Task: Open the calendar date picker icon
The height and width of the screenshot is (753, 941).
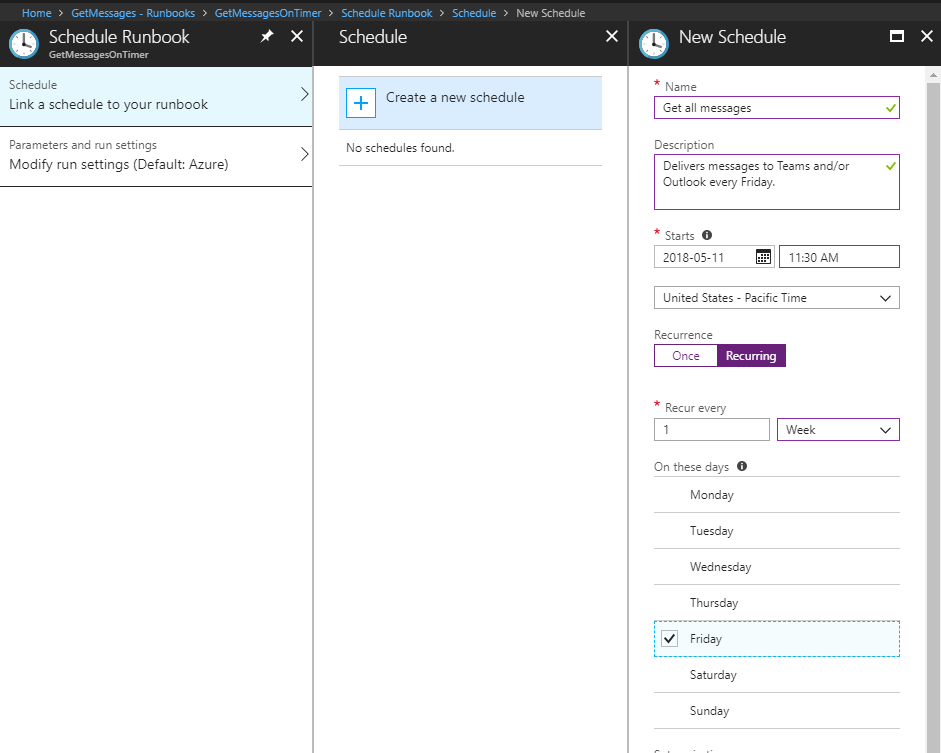Action: click(763, 257)
